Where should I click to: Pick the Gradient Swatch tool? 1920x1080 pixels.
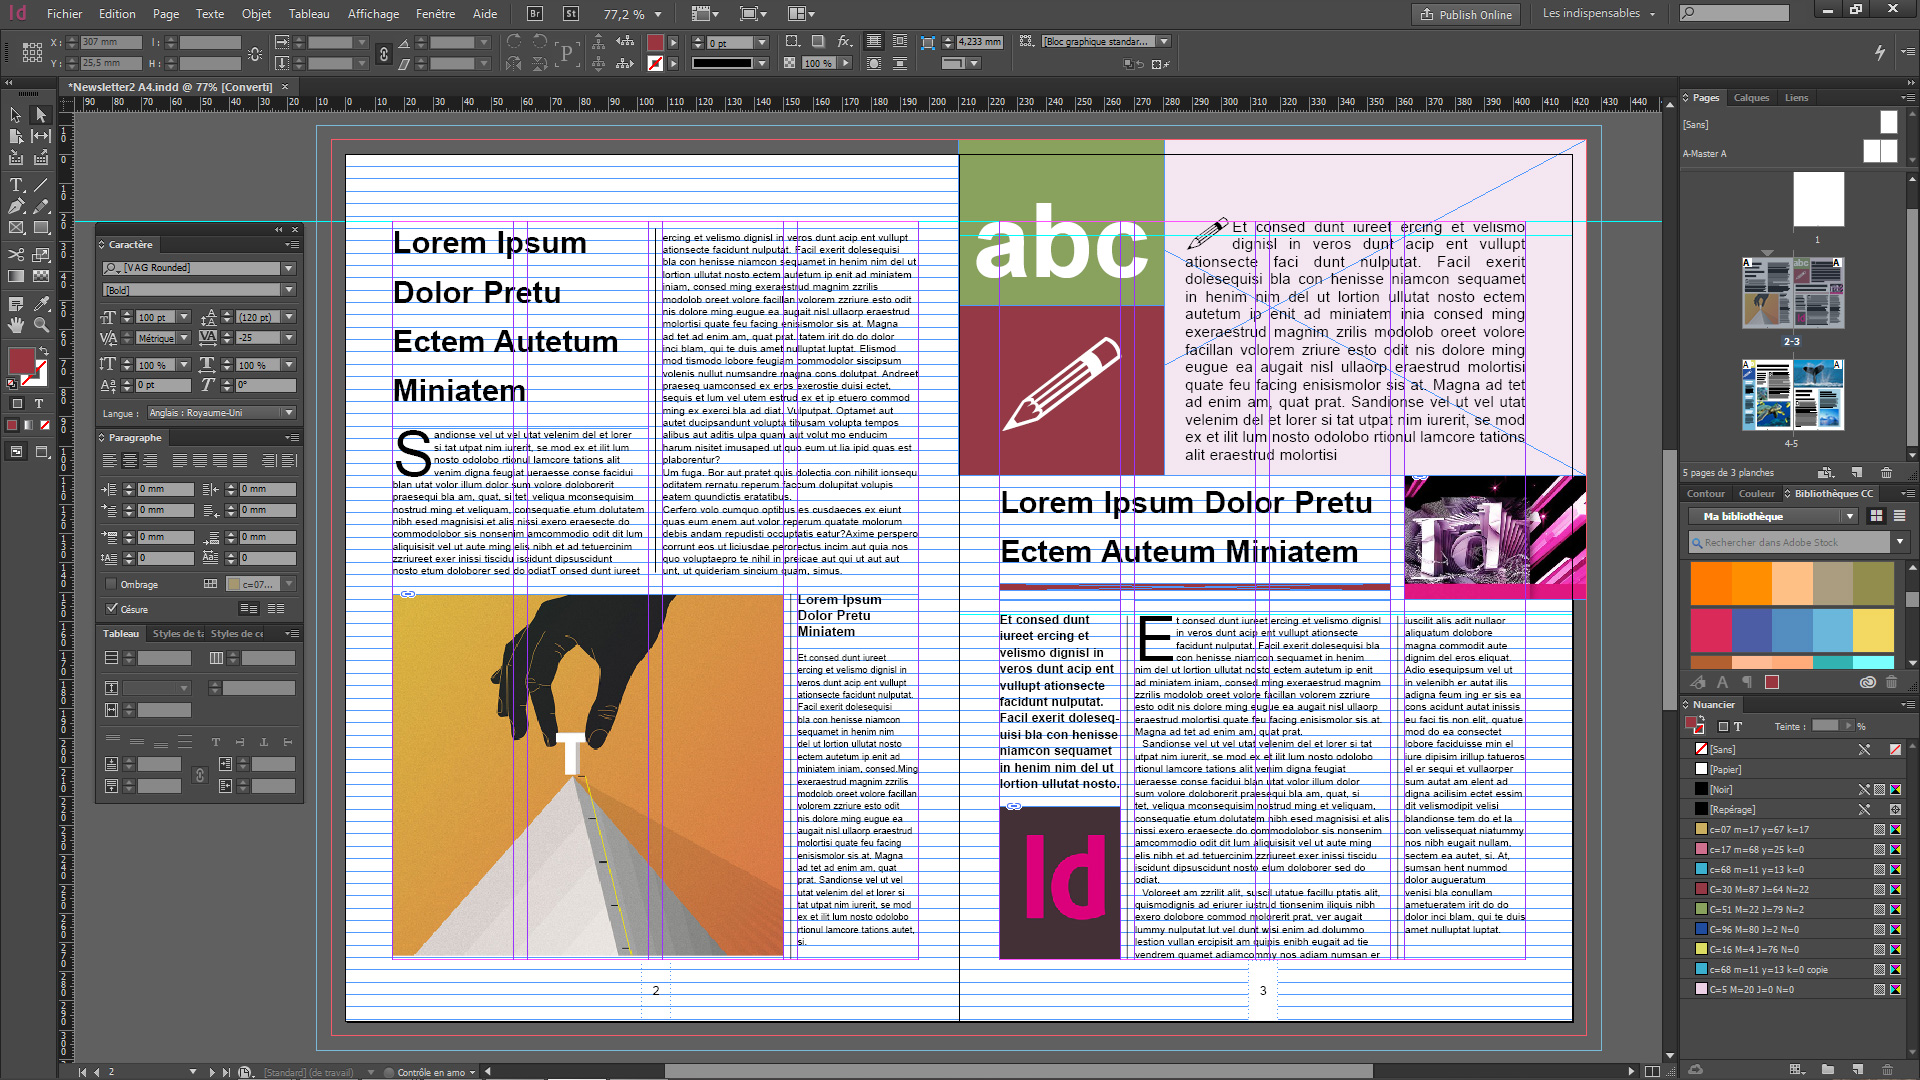coord(16,277)
